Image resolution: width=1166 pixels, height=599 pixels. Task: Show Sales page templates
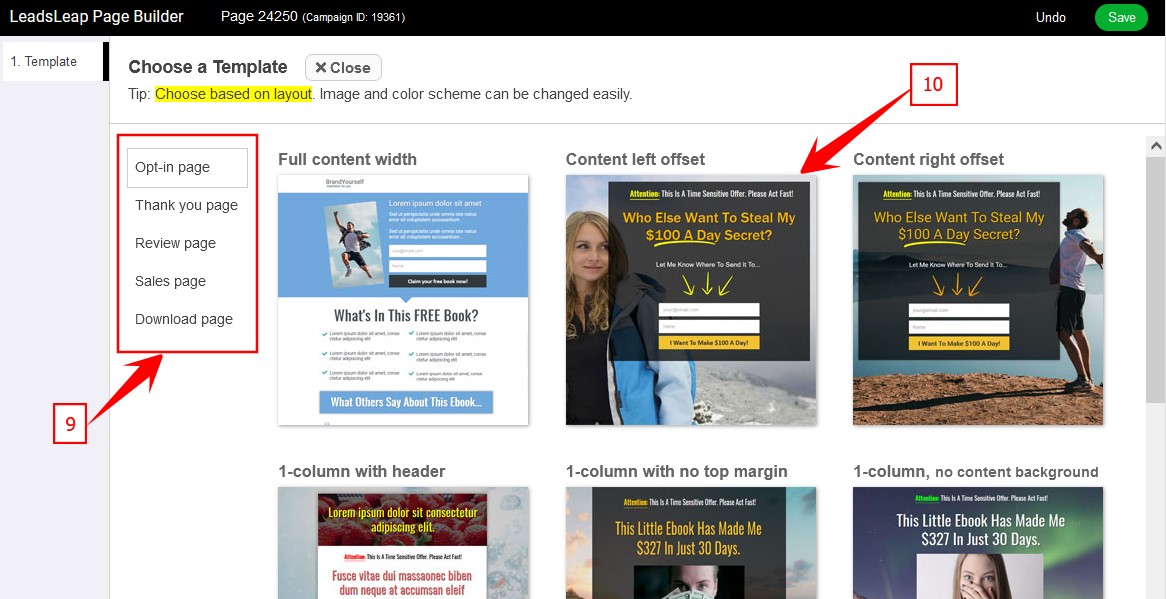point(171,281)
